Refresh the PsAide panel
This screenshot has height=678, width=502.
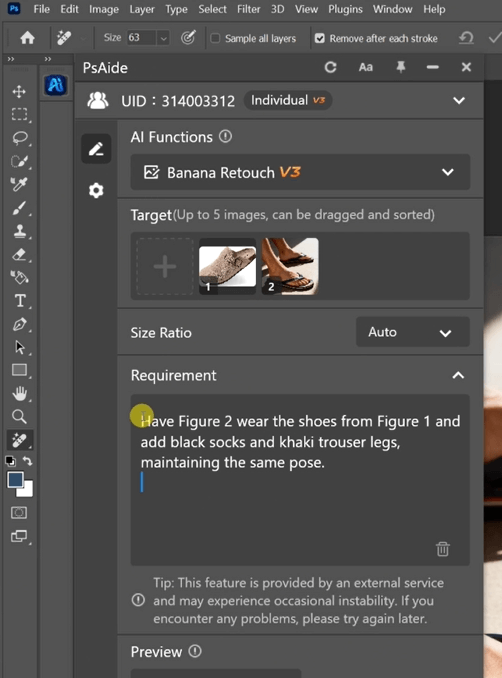tap(330, 67)
